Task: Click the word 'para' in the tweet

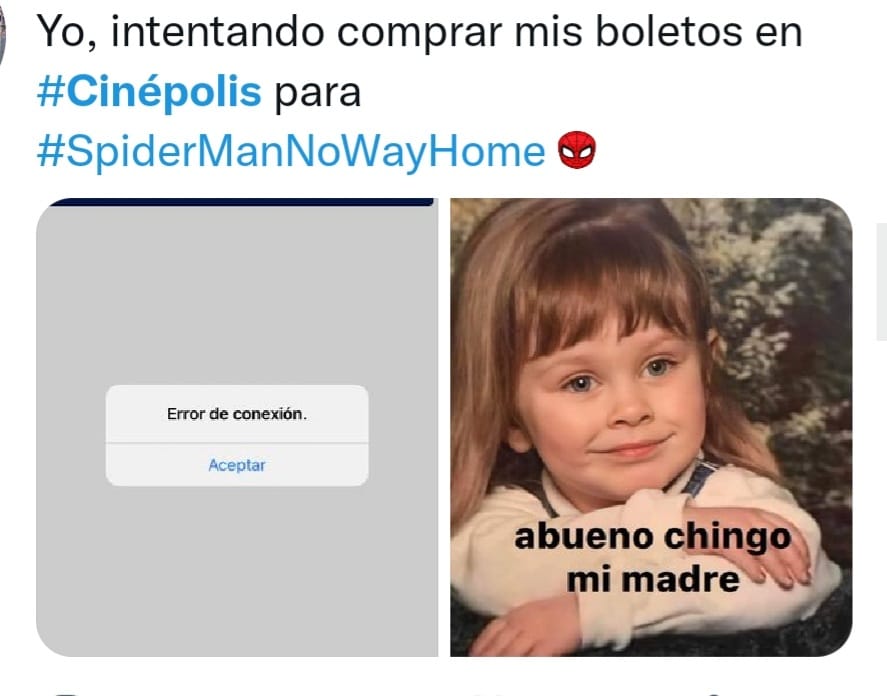Action: [317, 93]
